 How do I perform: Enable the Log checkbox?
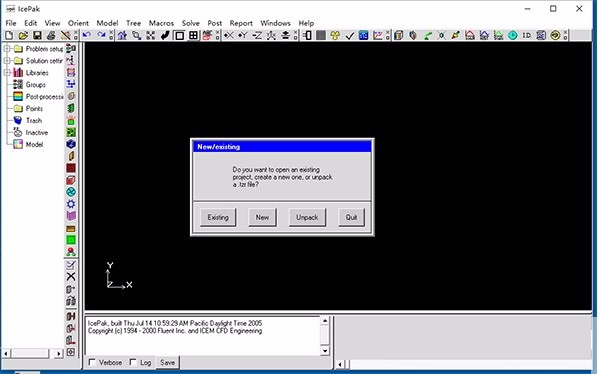click(x=133, y=362)
